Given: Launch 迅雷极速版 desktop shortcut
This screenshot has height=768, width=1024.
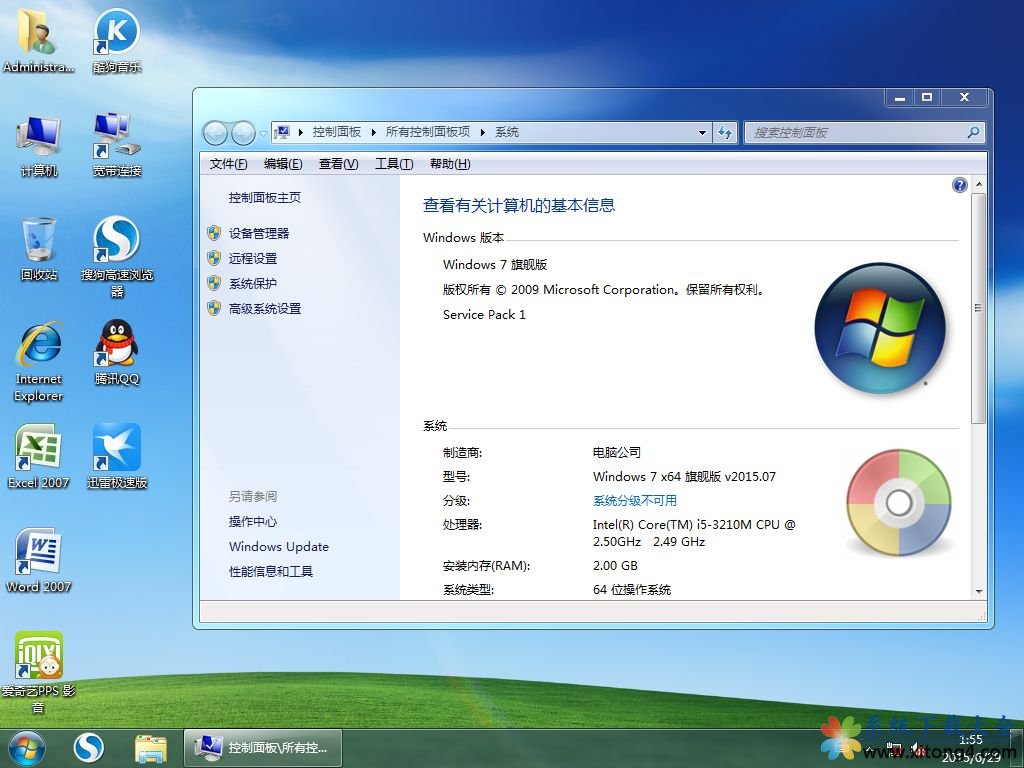Looking at the screenshot, I should [x=116, y=456].
